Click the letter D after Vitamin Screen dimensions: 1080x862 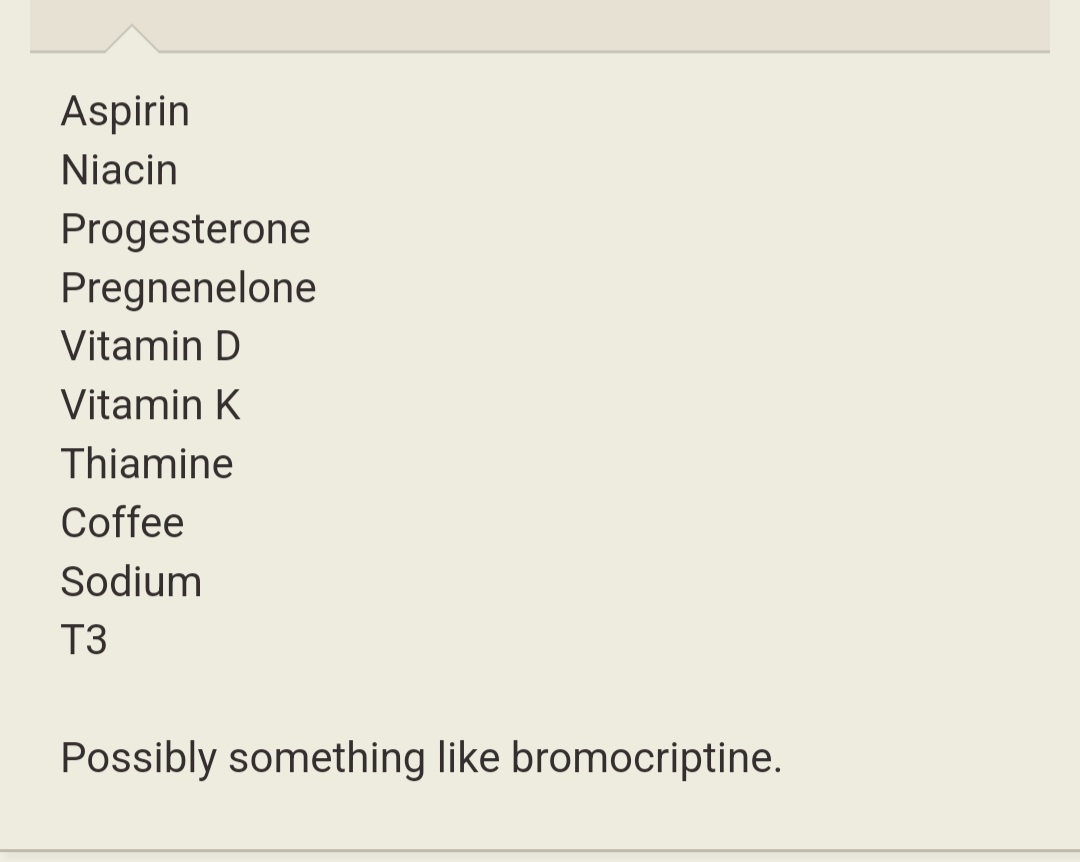tap(228, 346)
